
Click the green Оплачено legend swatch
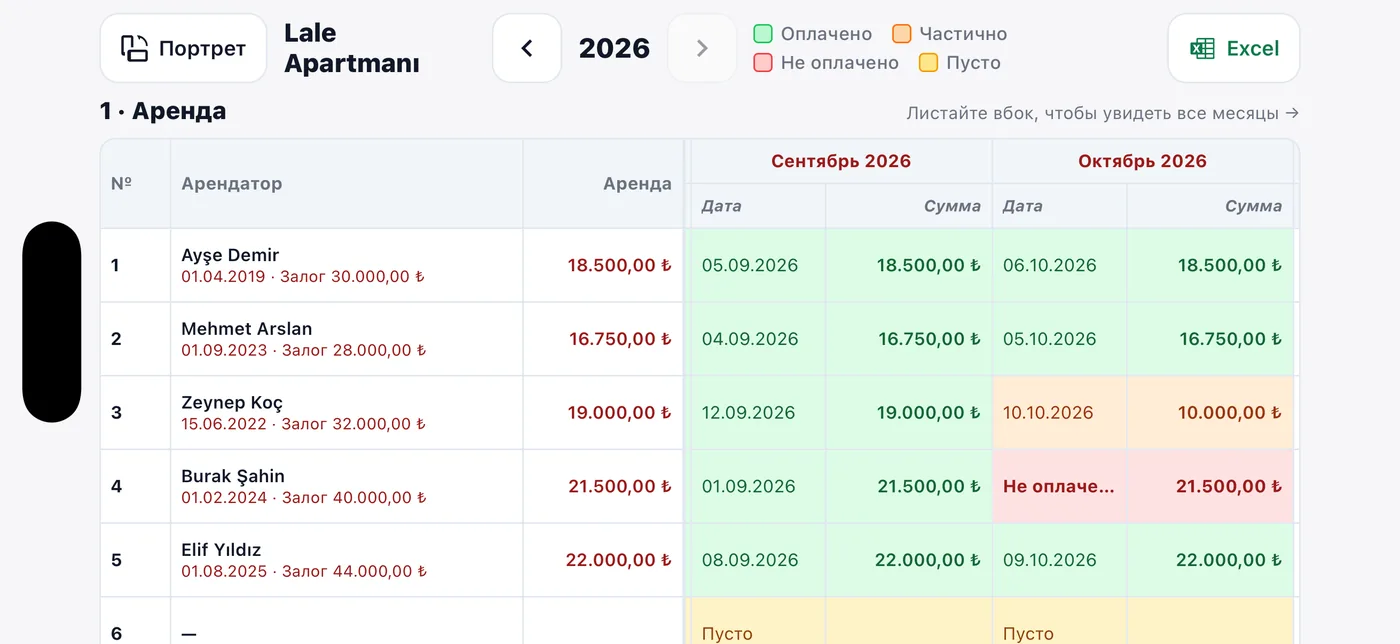(x=763, y=34)
